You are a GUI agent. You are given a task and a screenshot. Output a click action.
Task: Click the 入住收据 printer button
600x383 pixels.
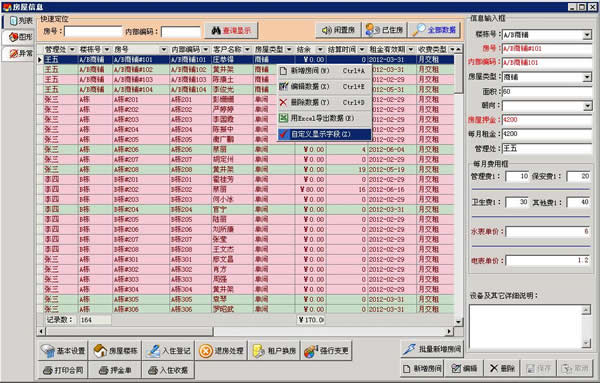click(x=168, y=370)
